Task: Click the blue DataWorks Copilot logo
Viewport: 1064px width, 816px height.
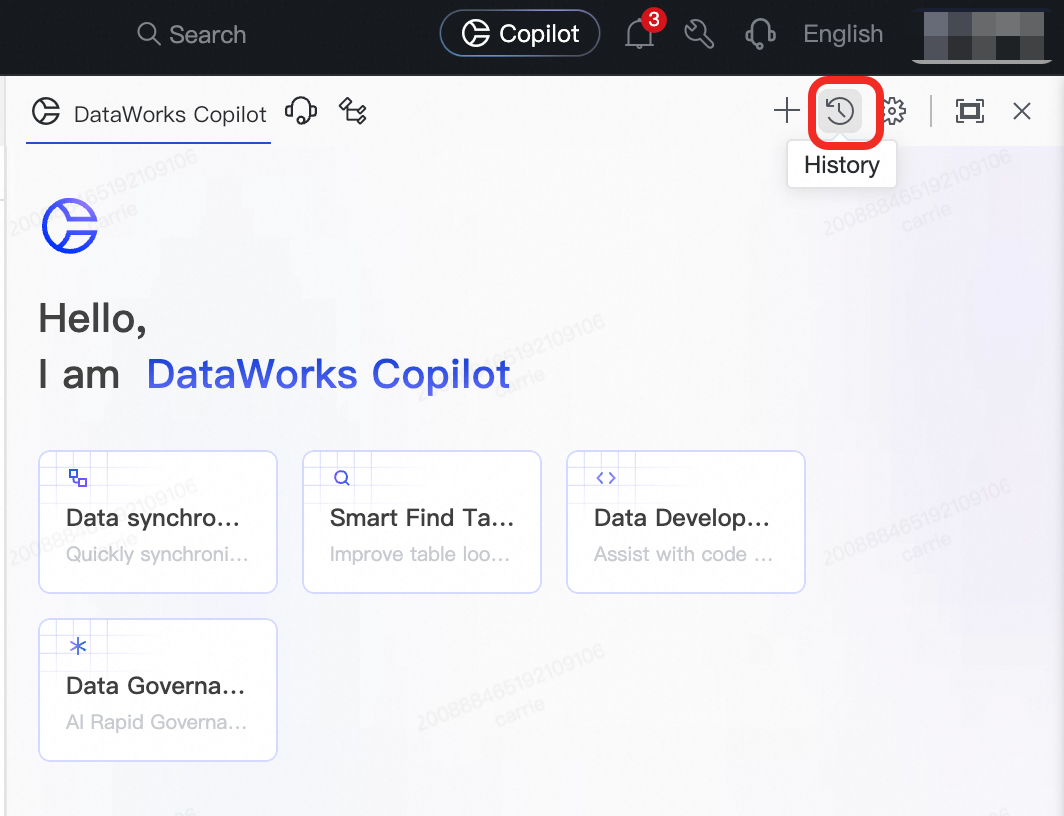Action: pyautogui.click(x=70, y=226)
